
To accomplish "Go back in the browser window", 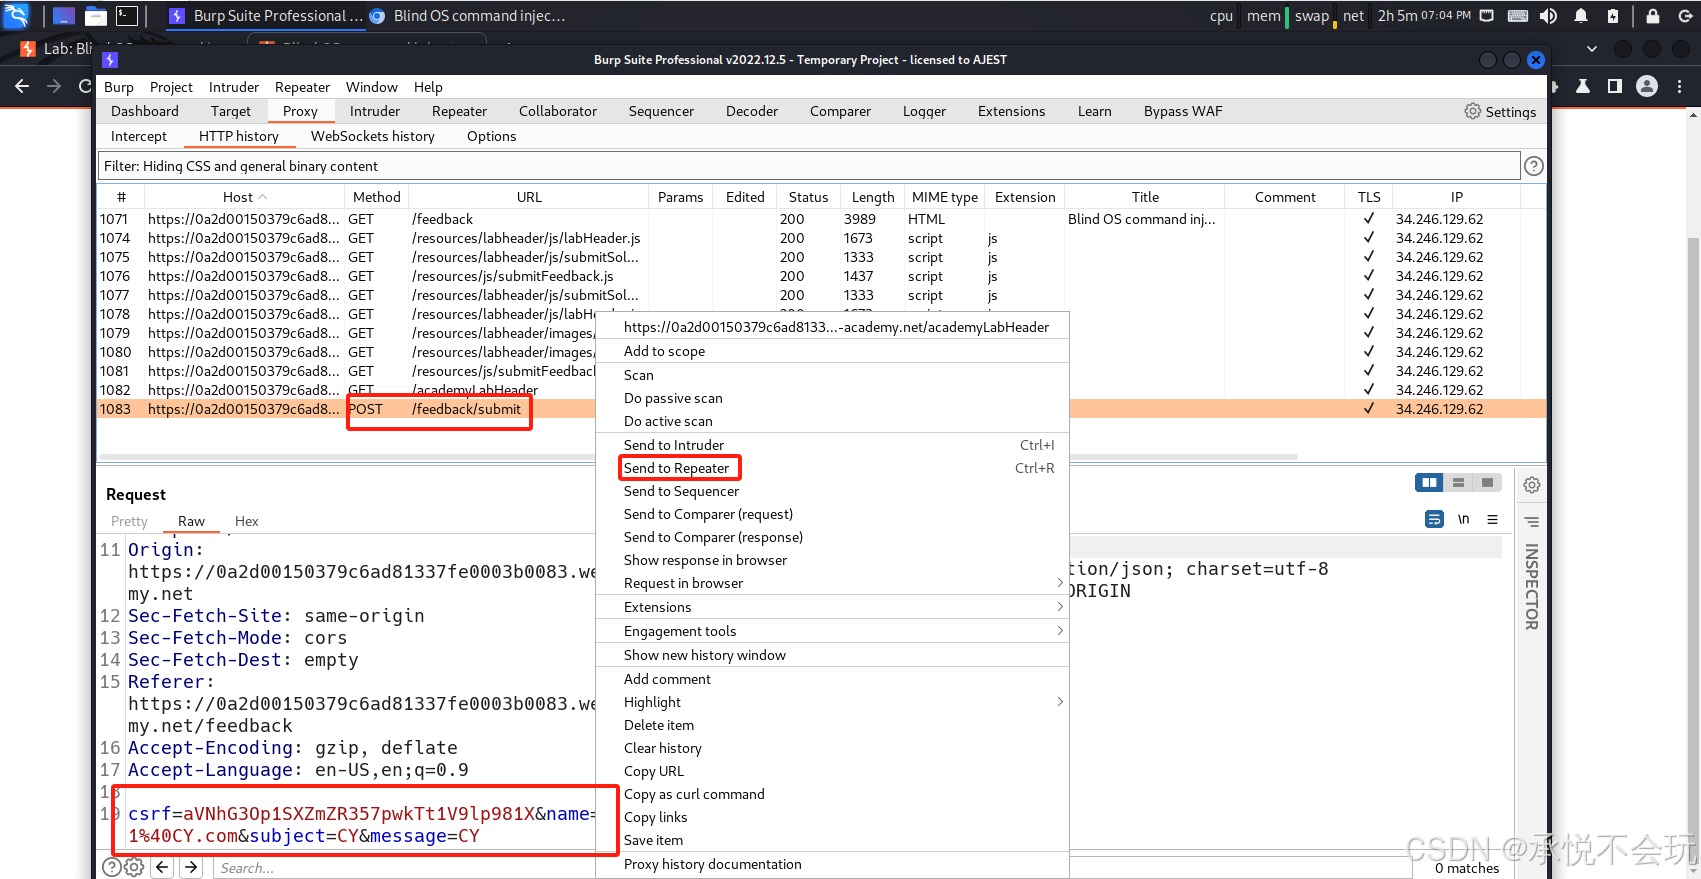I will (22, 86).
